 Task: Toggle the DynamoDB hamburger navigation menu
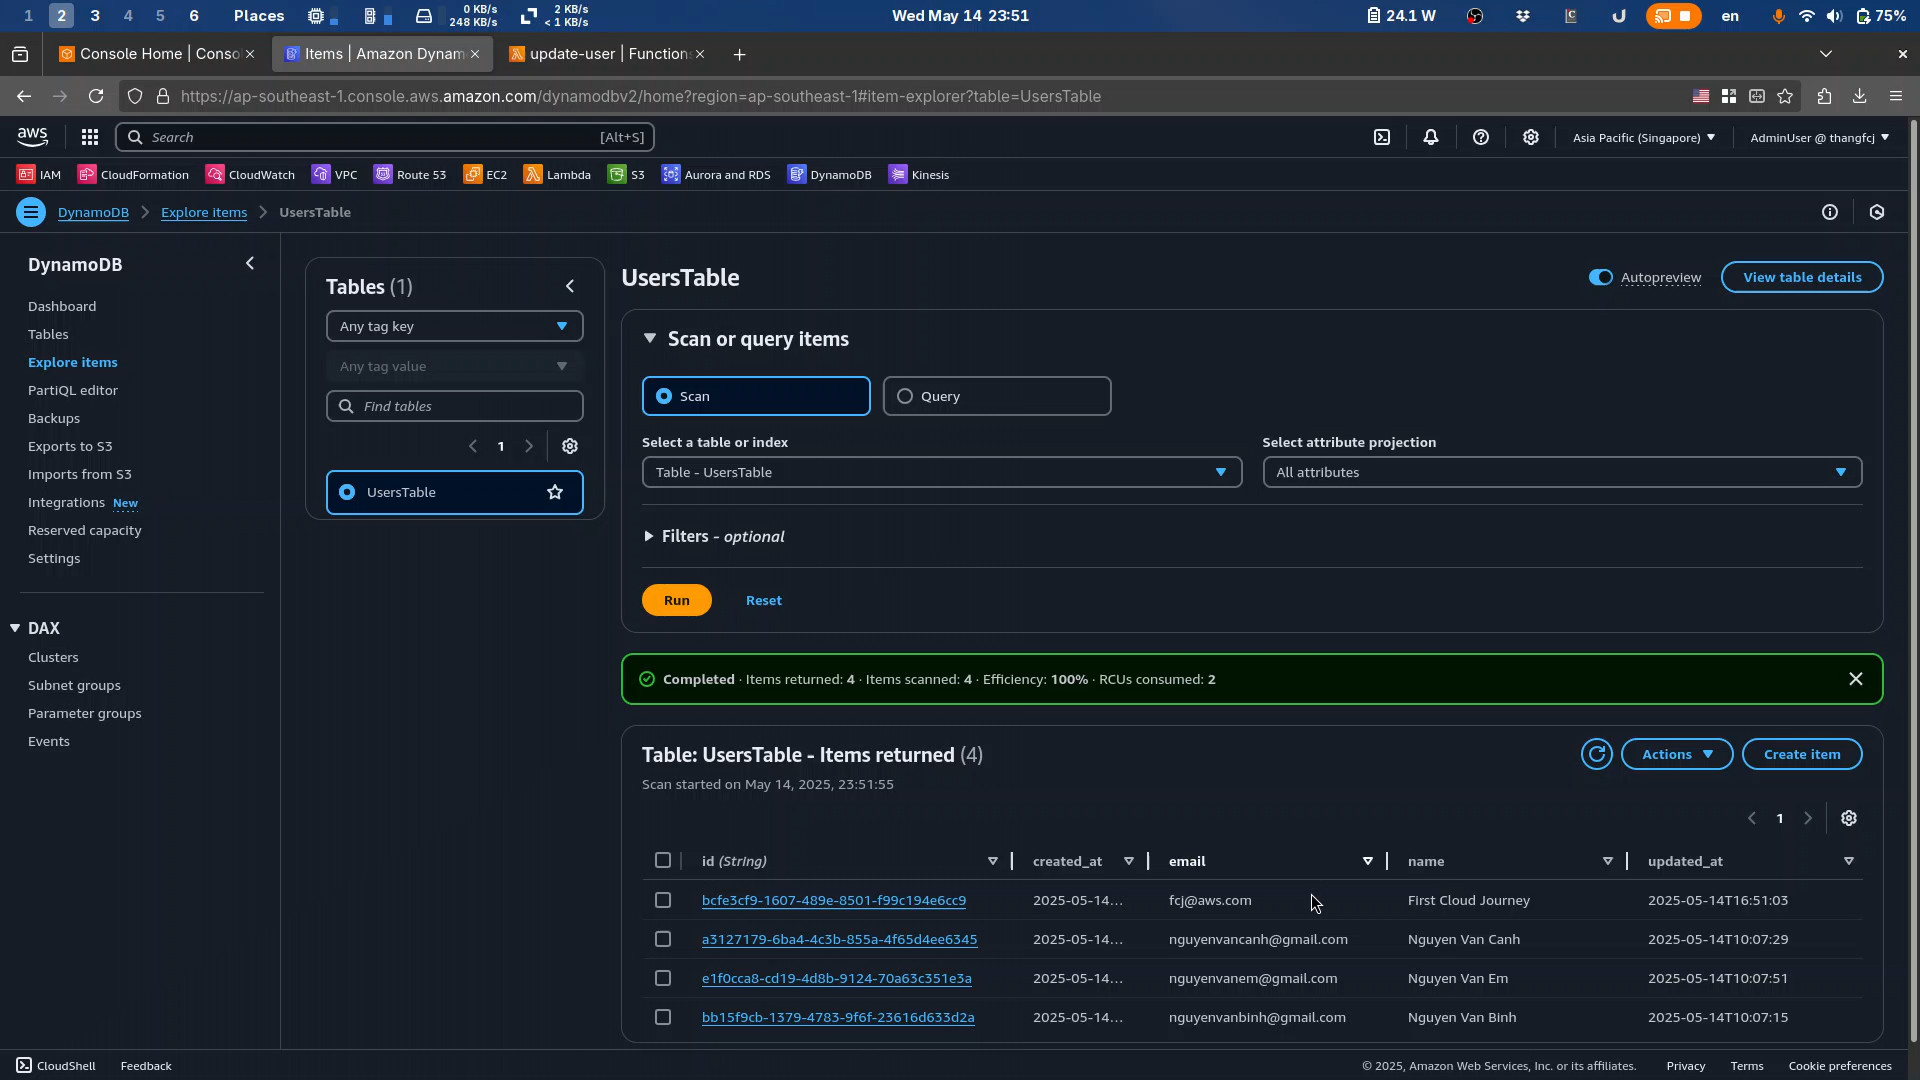click(x=31, y=212)
